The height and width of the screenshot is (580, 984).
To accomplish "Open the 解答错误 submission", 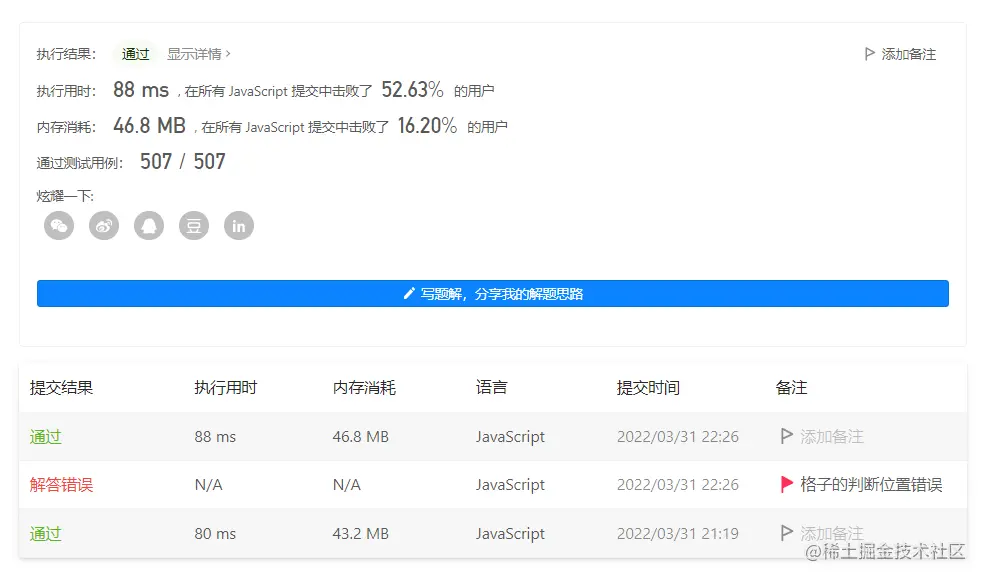I will click(x=61, y=485).
